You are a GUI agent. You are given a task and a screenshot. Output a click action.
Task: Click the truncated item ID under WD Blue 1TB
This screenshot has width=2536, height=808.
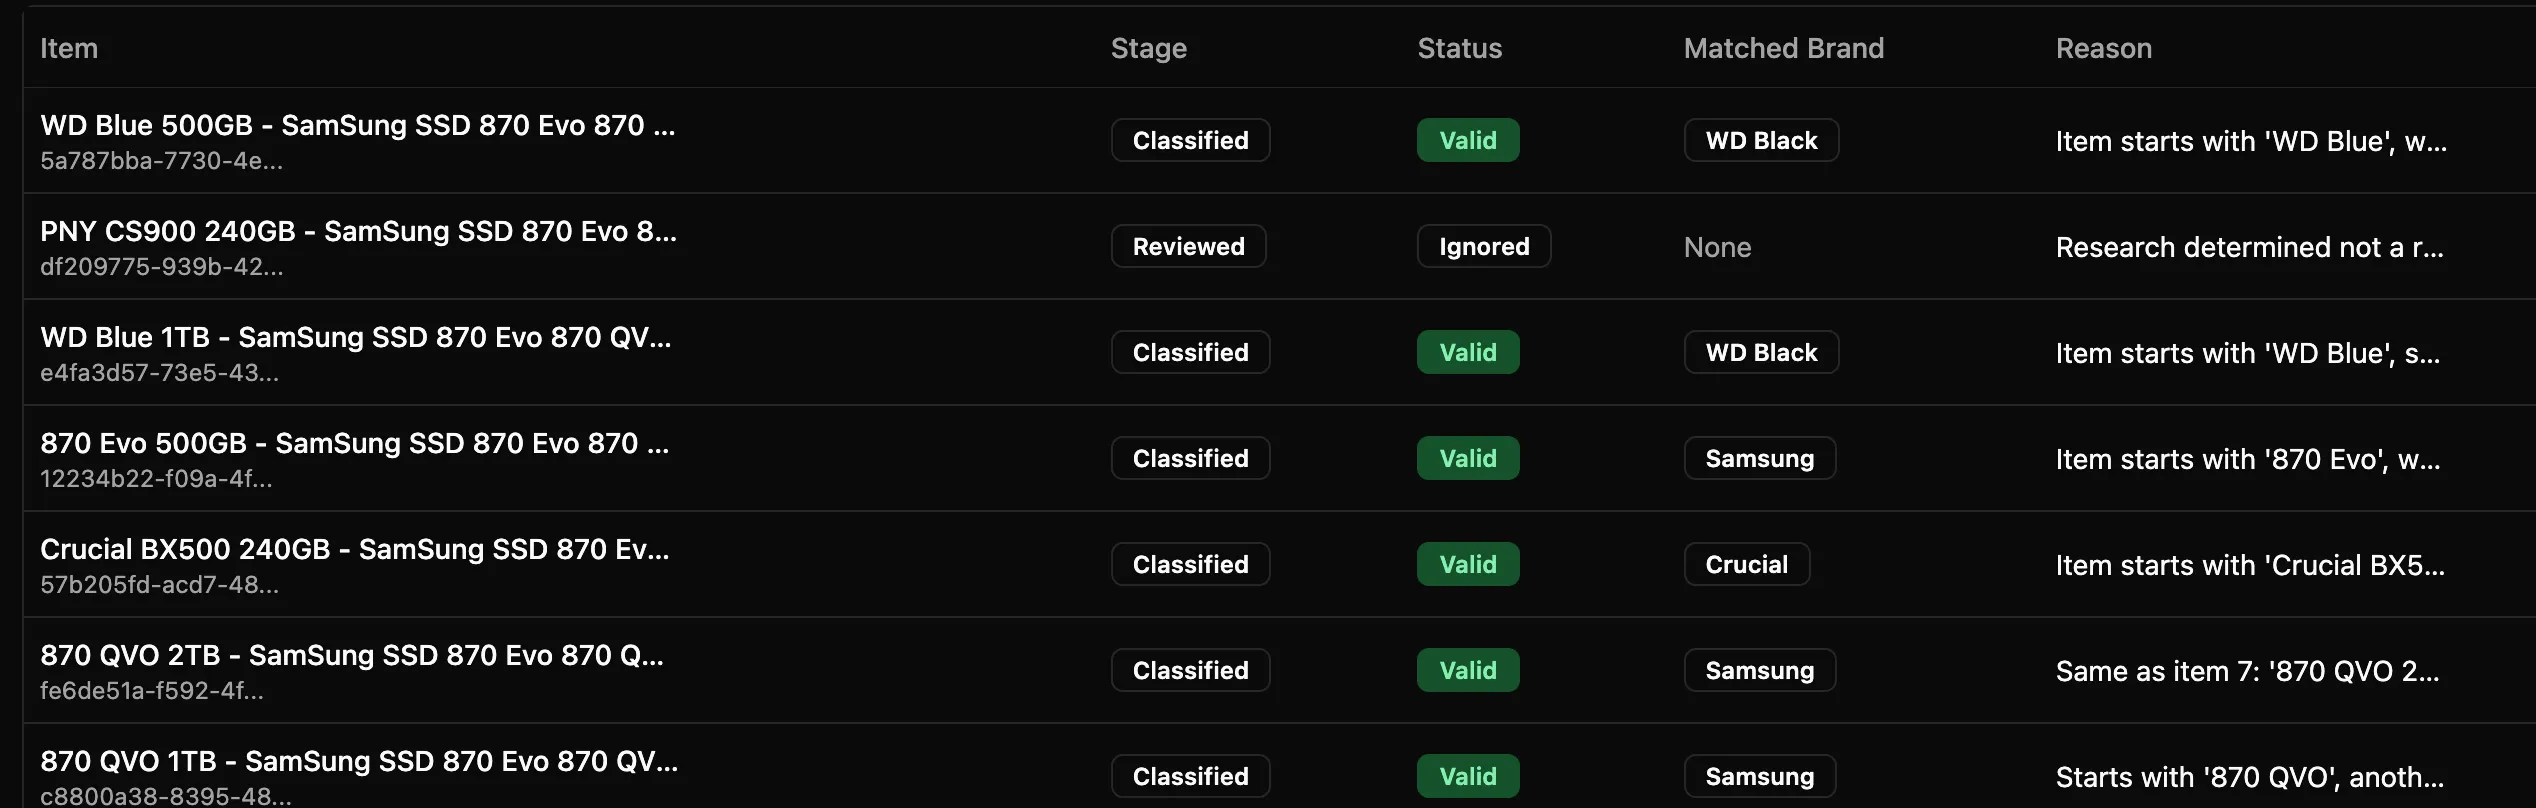[159, 372]
